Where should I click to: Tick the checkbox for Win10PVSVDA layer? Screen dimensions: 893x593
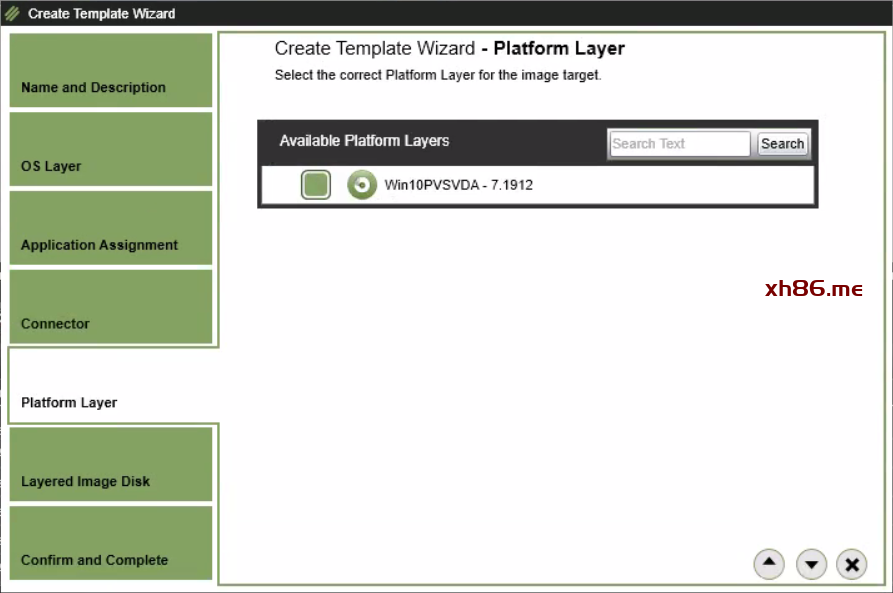click(316, 185)
